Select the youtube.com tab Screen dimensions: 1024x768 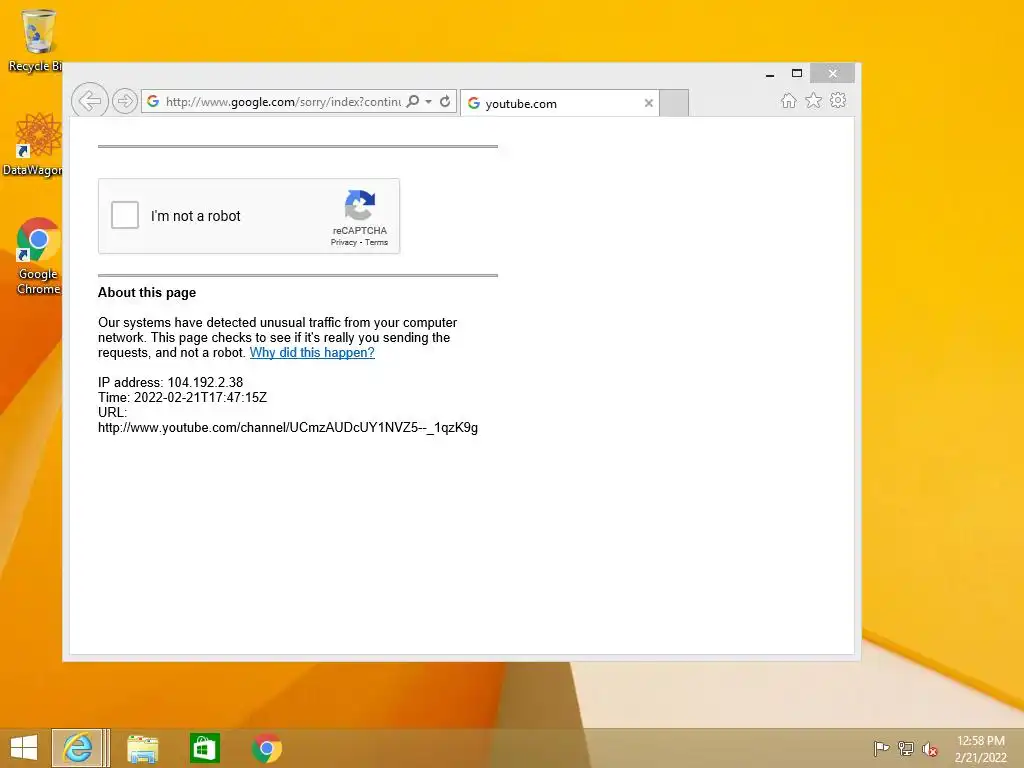click(559, 103)
